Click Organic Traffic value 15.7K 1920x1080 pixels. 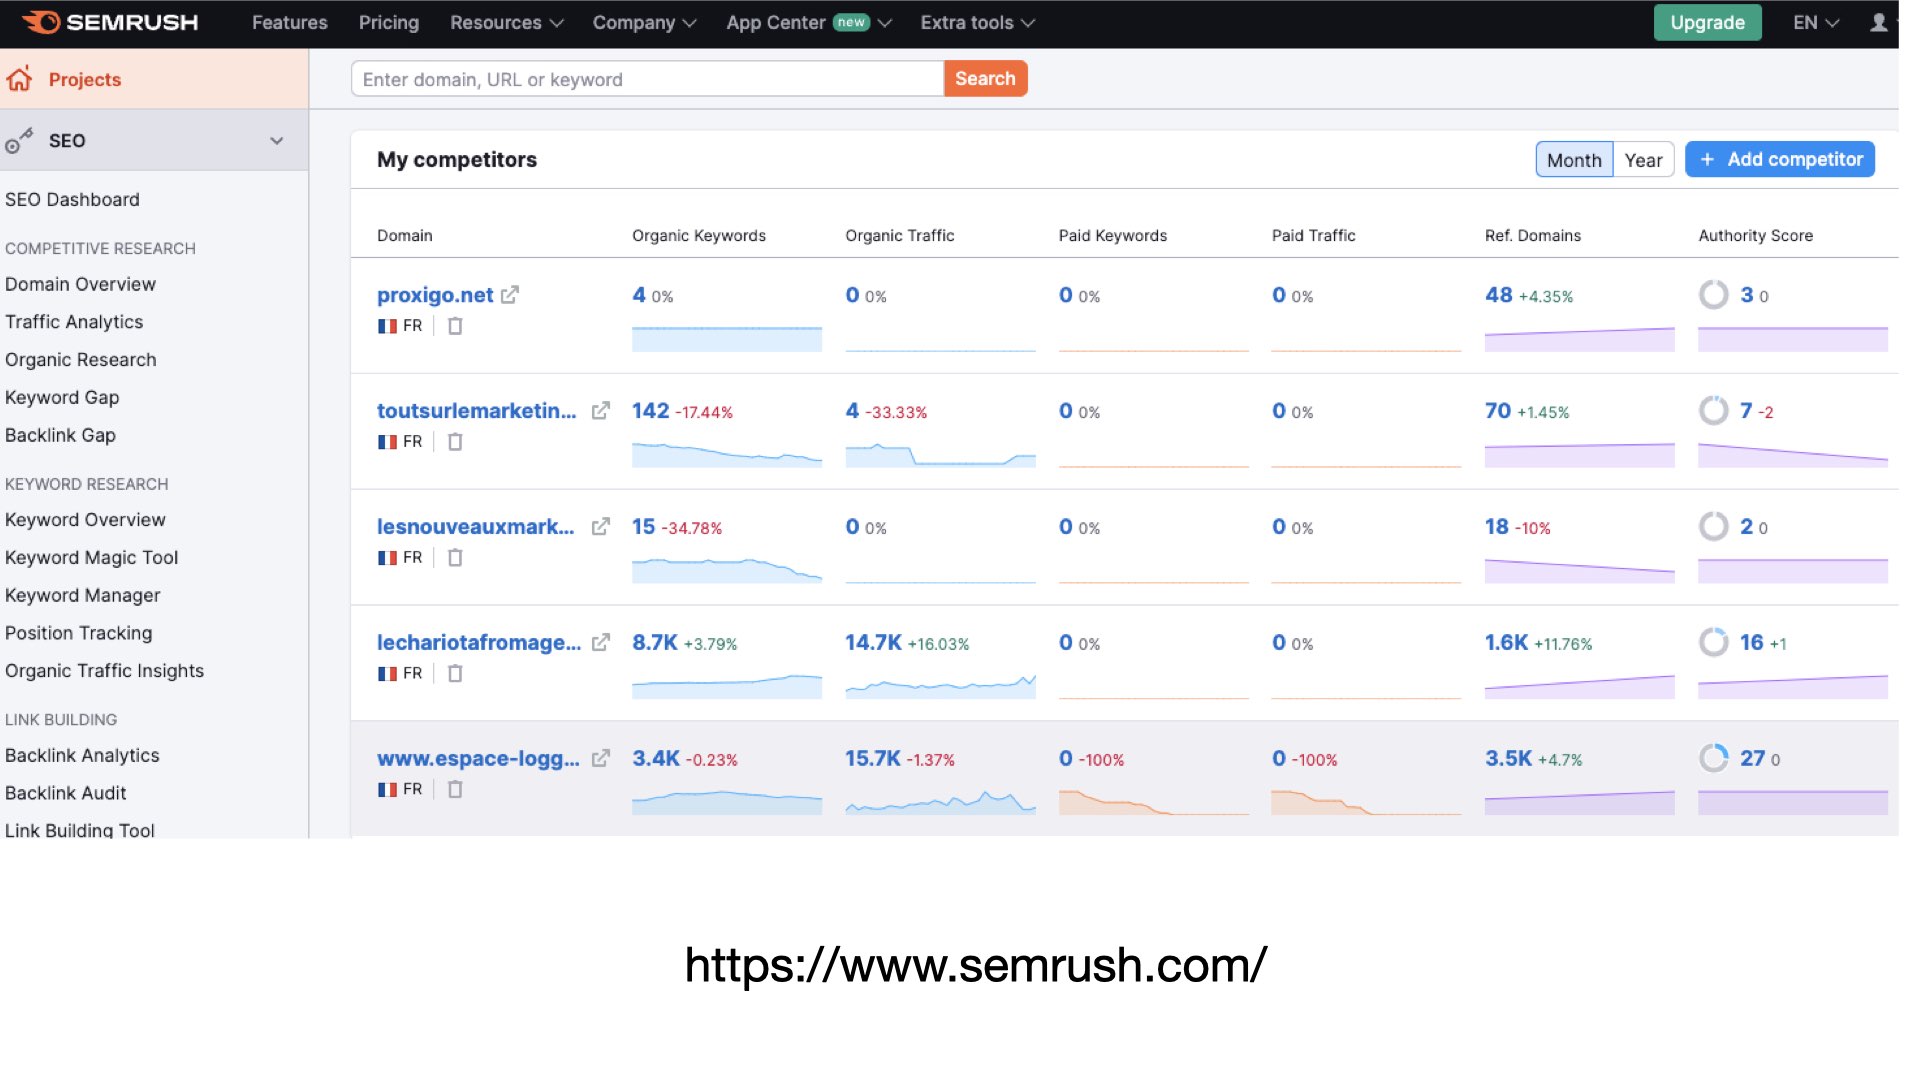872,759
